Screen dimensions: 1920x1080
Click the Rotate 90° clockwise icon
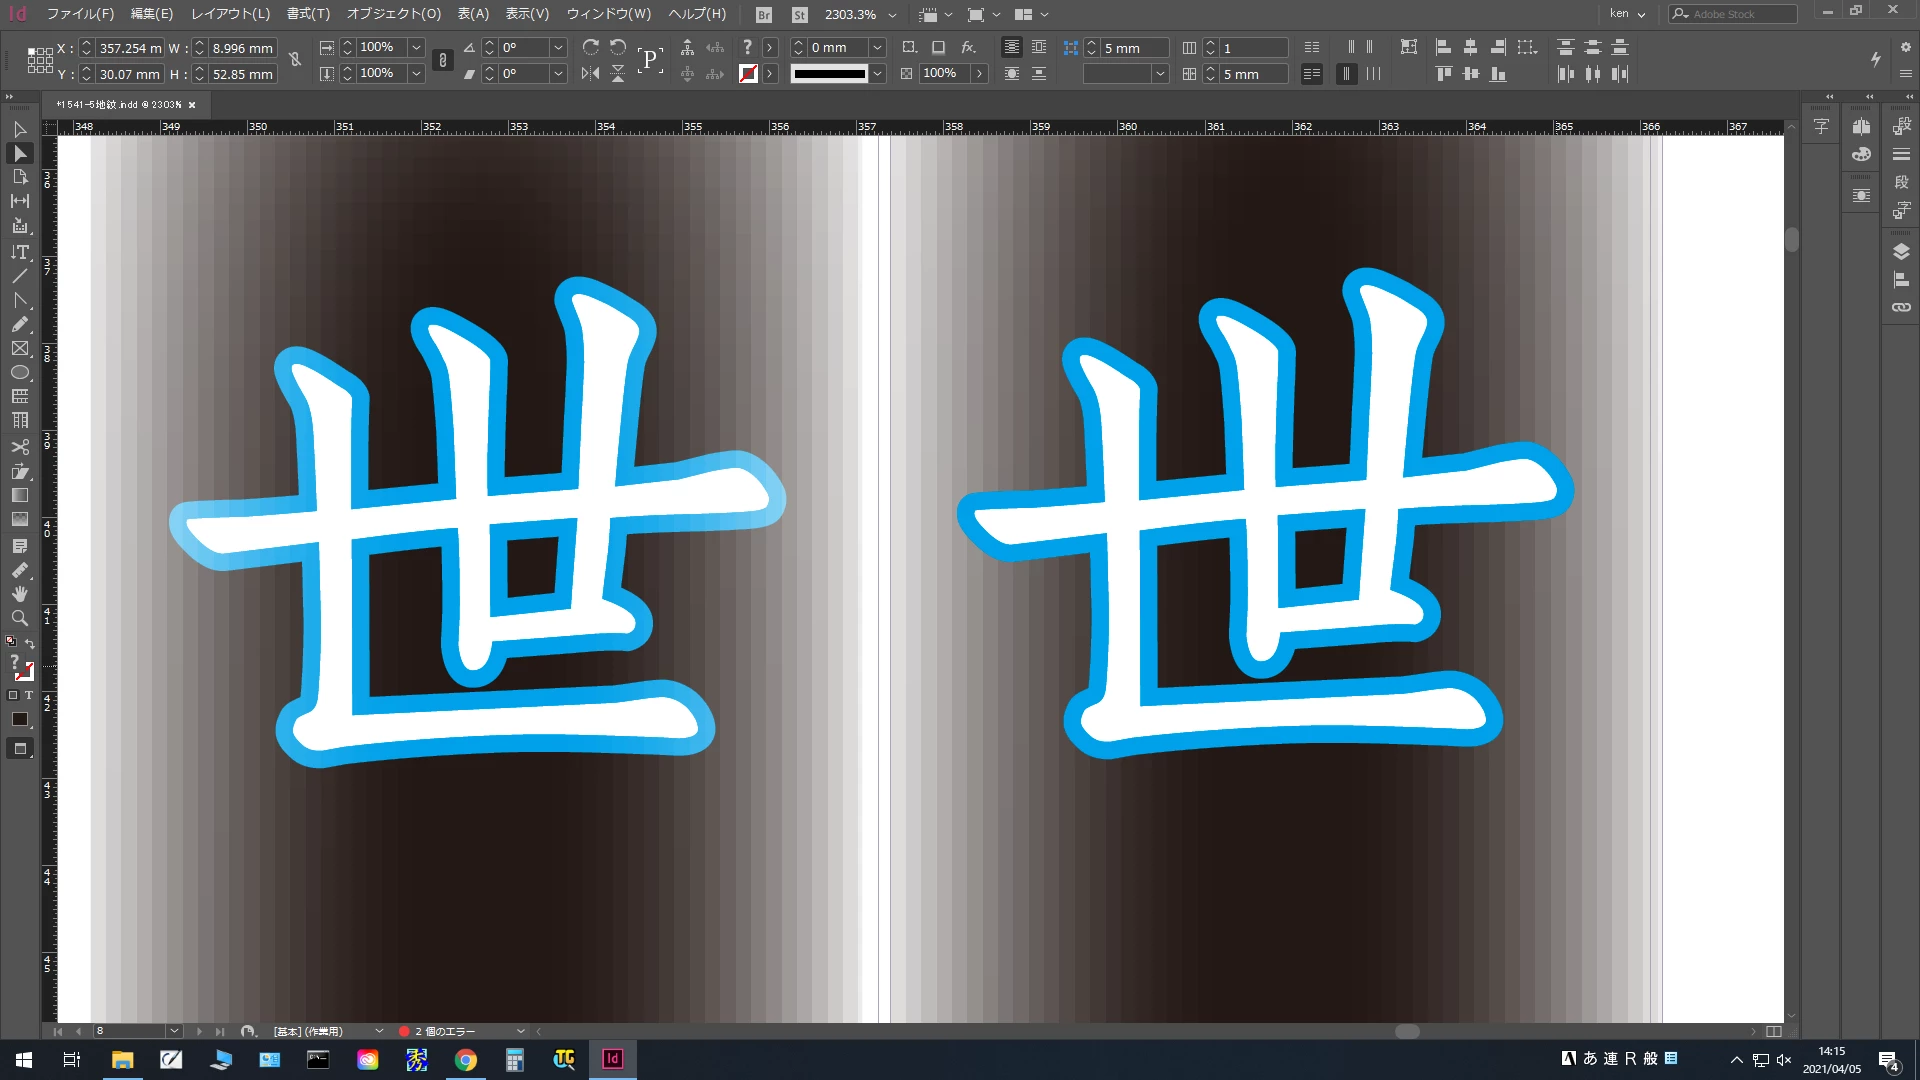pyautogui.click(x=591, y=47)
